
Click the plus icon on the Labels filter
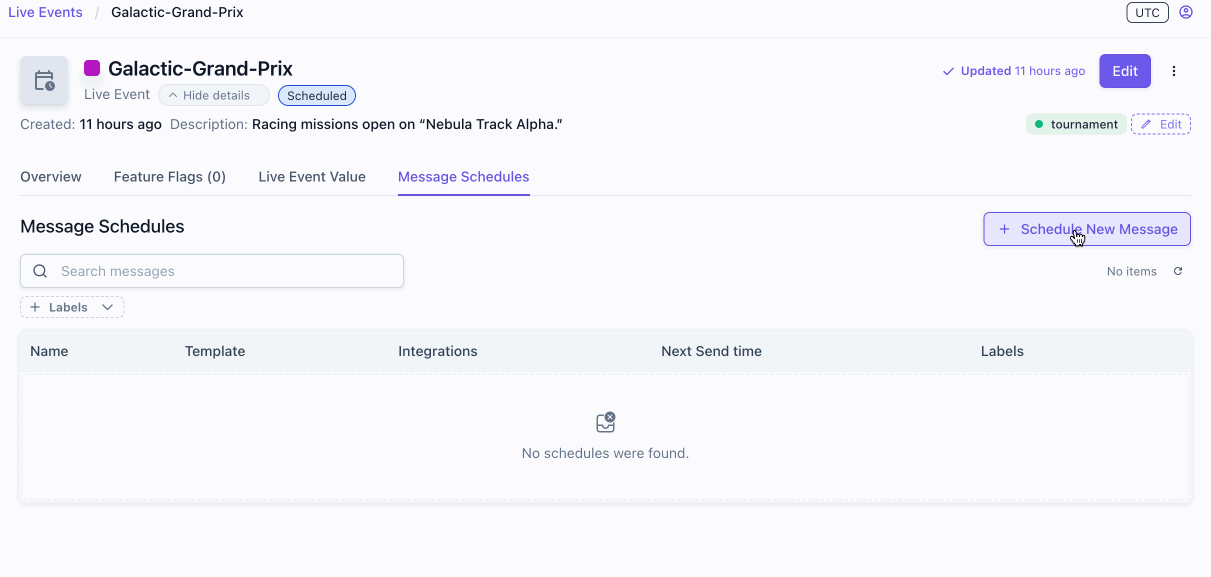pos(34,307)
